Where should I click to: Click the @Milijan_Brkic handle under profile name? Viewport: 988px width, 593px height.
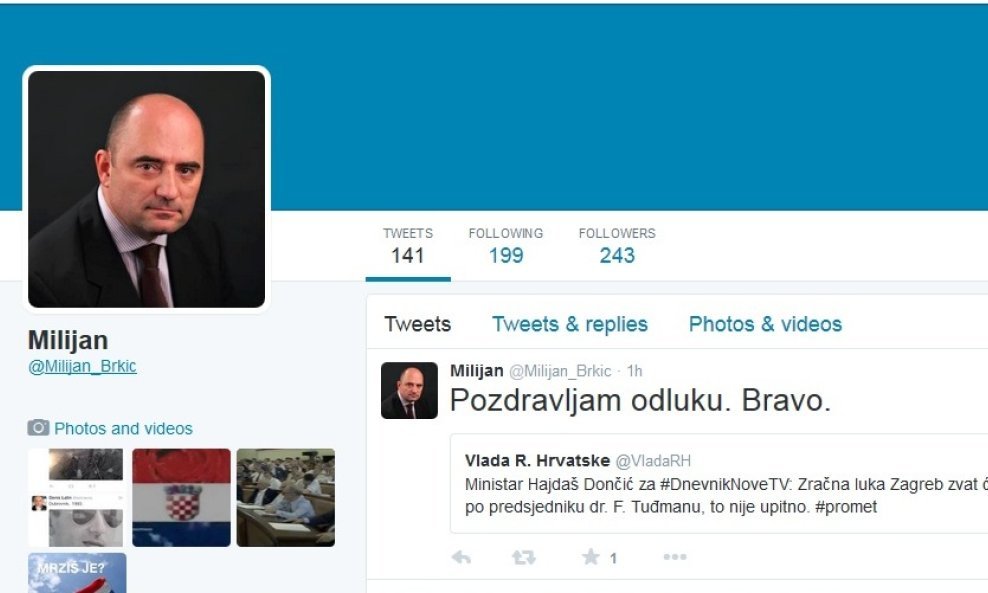click(x=83, y=366)
